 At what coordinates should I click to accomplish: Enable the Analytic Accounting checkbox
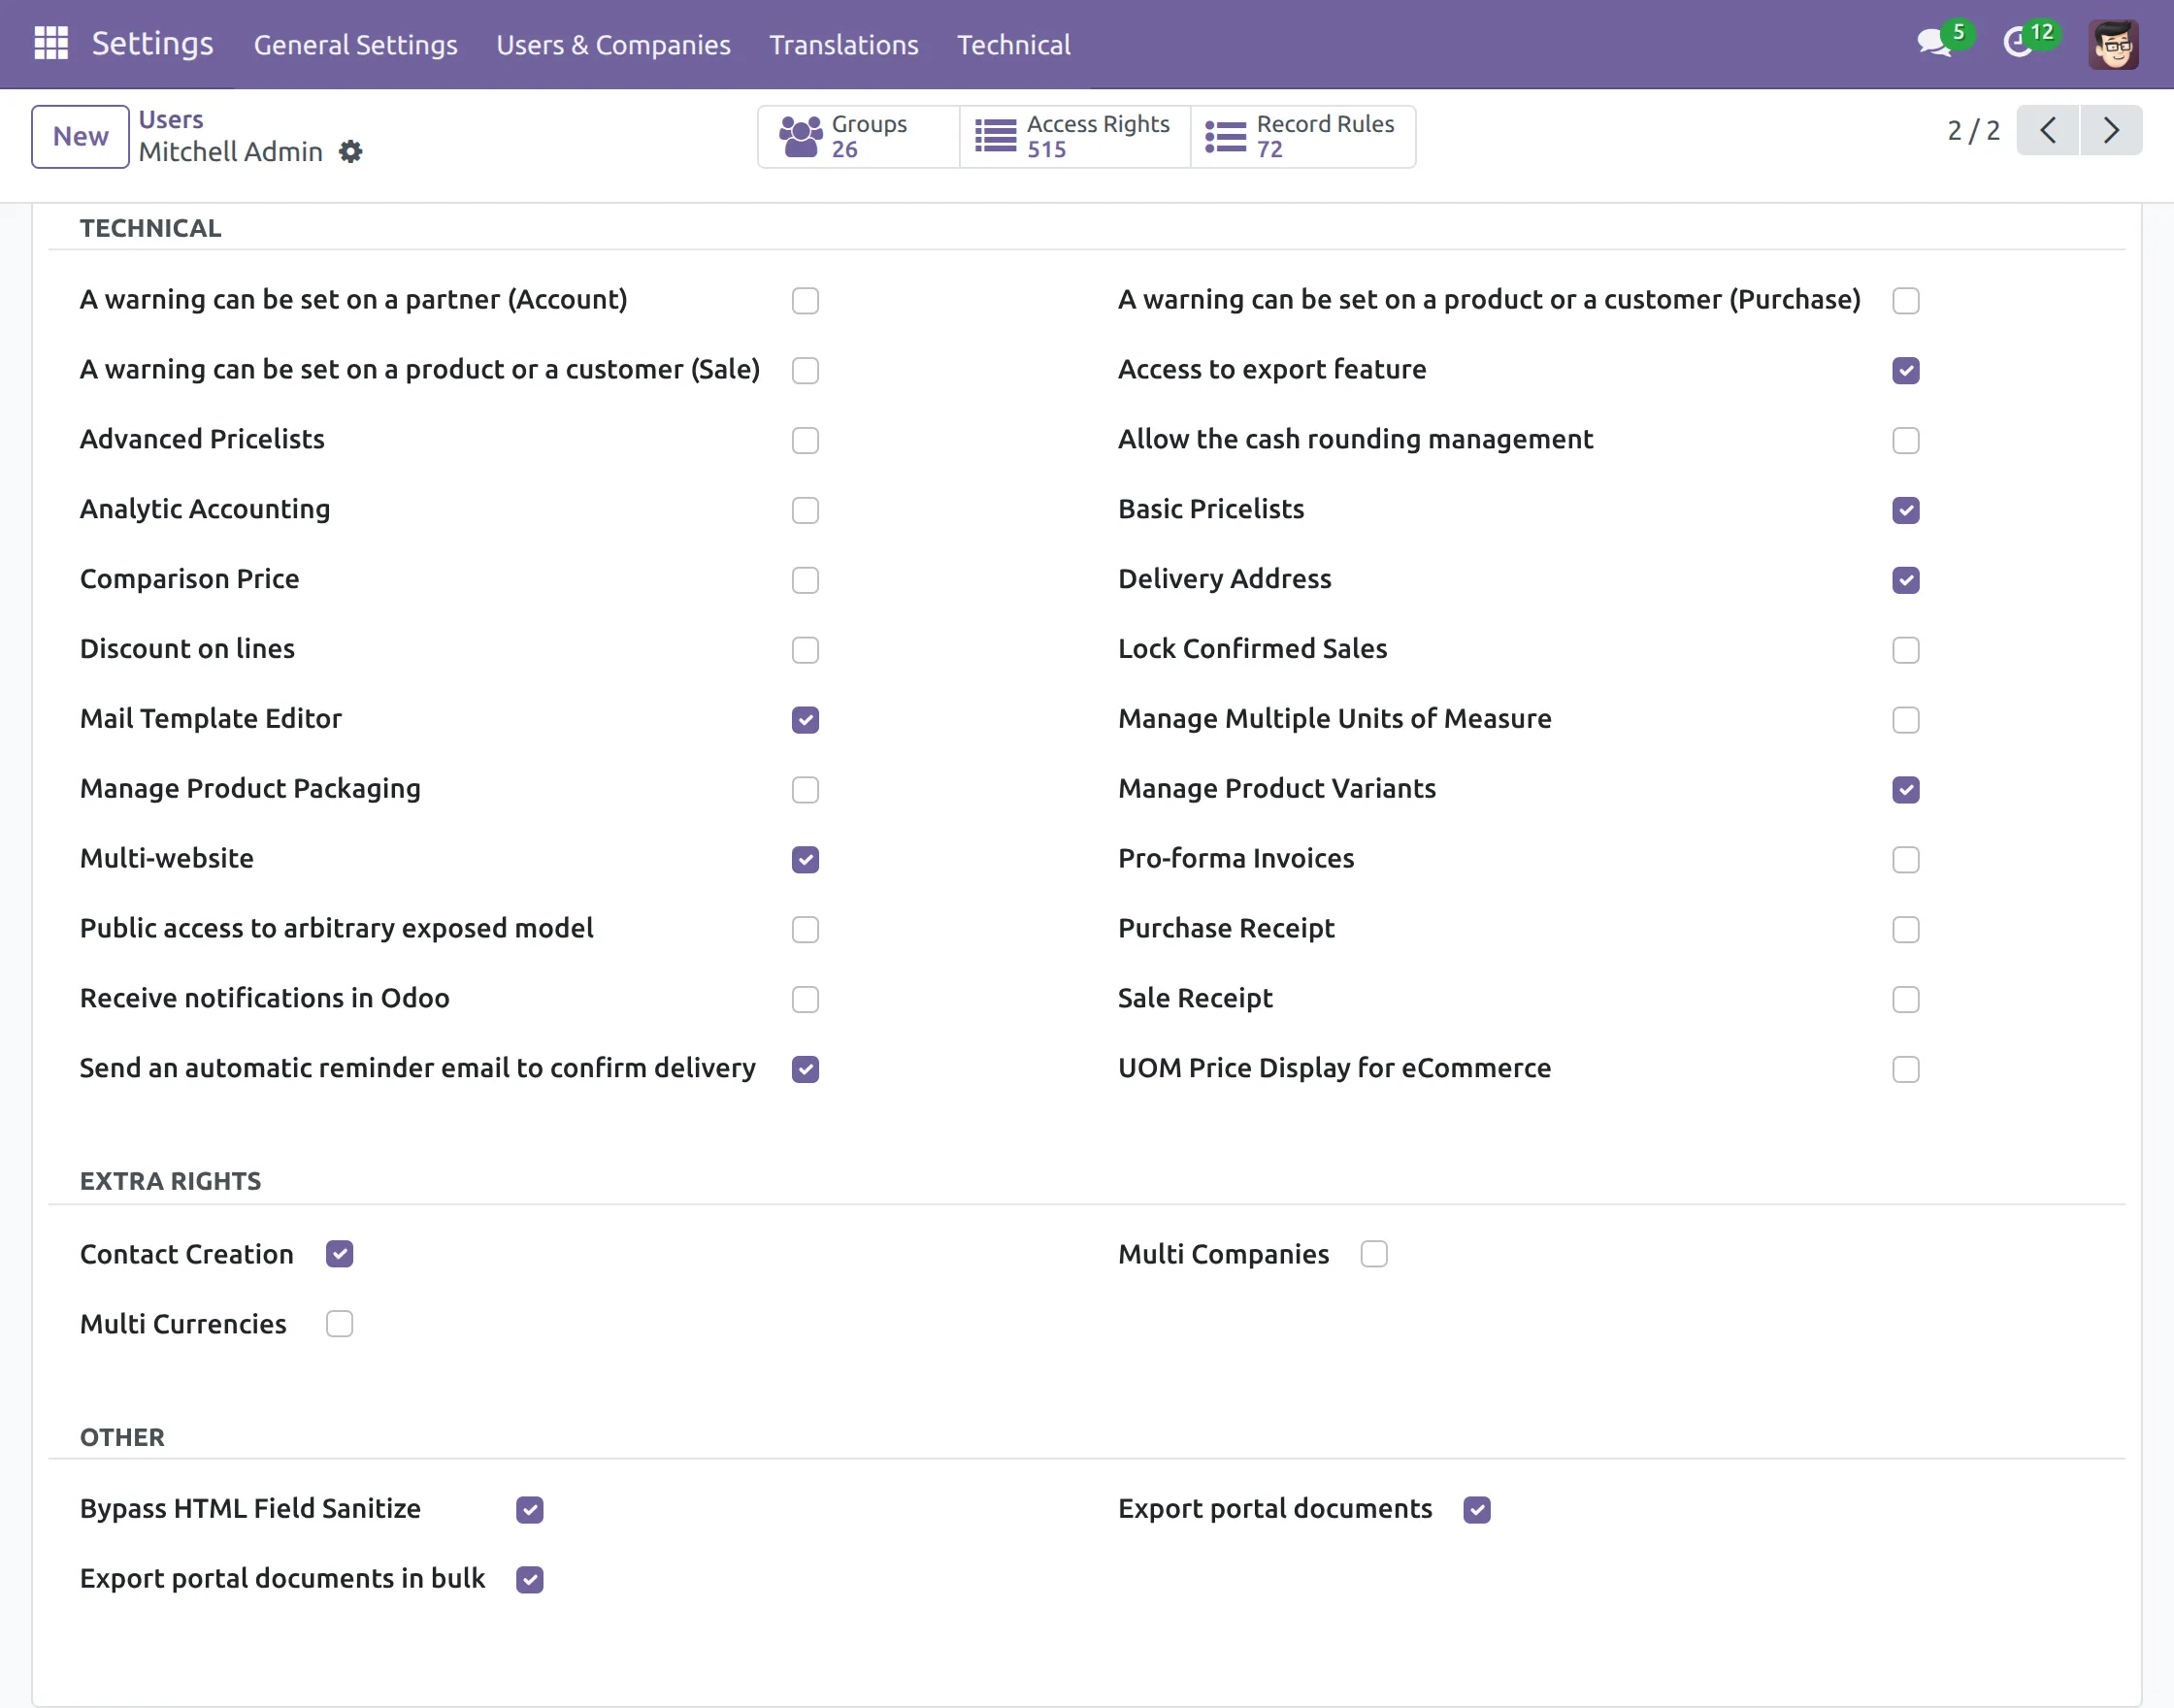pos(804,510)
